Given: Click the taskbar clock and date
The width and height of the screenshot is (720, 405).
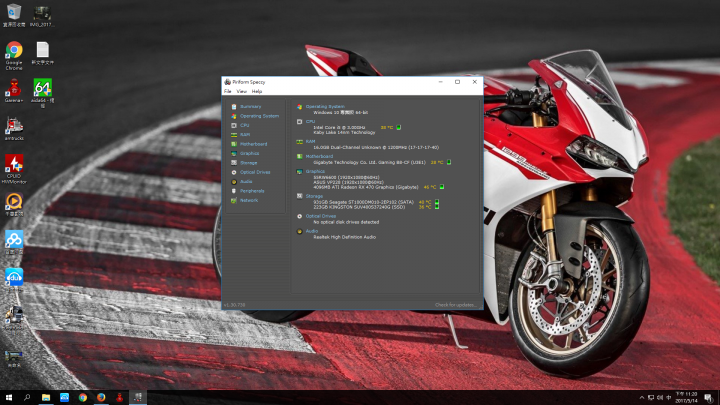Looking at the screenshot, I should [686, 398].
